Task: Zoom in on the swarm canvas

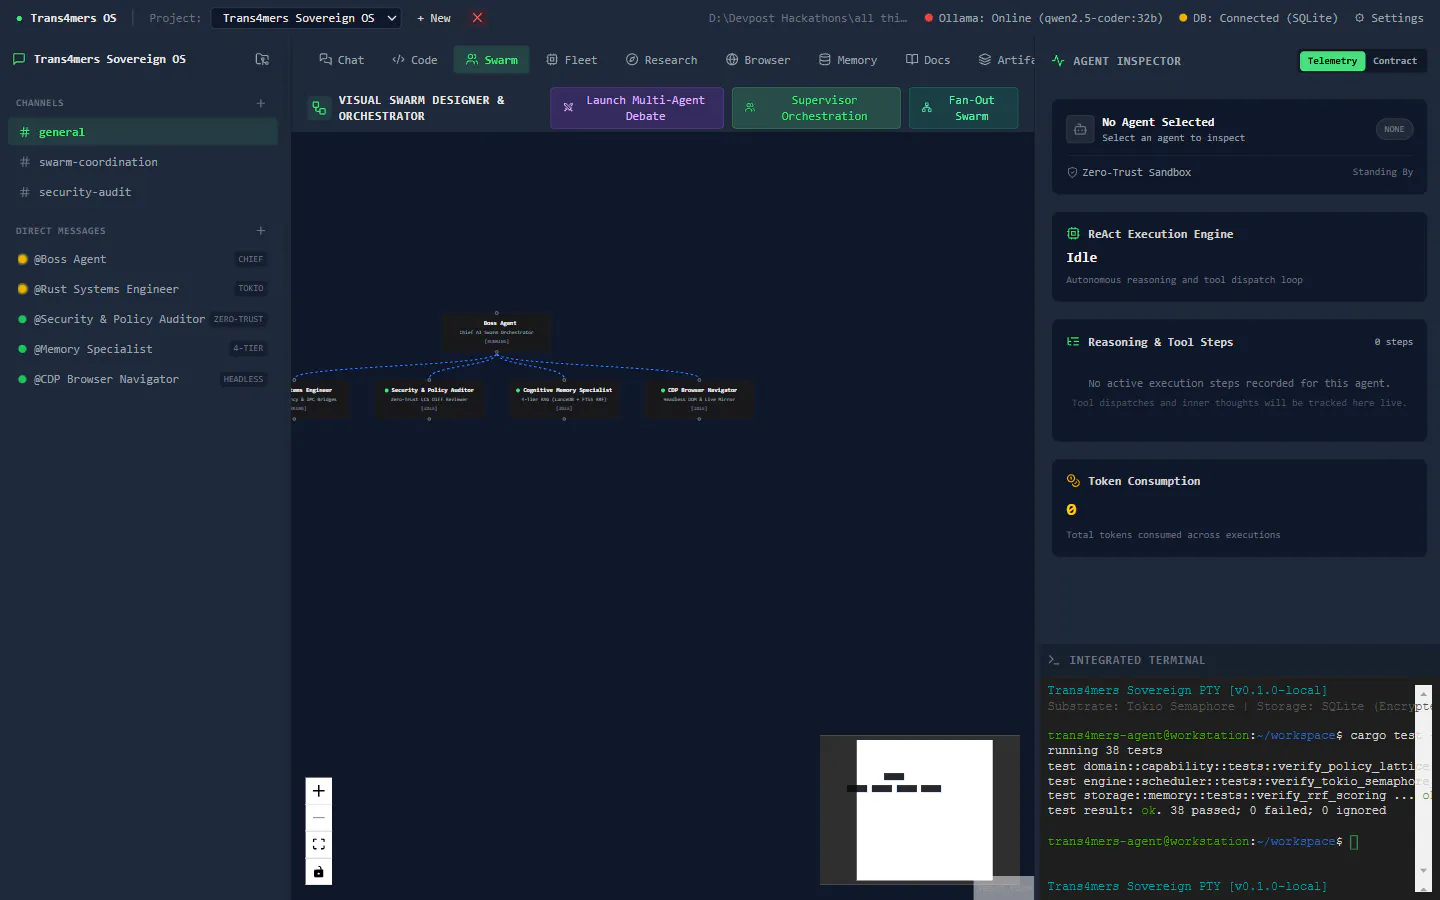Action: [x=318, y=791]
